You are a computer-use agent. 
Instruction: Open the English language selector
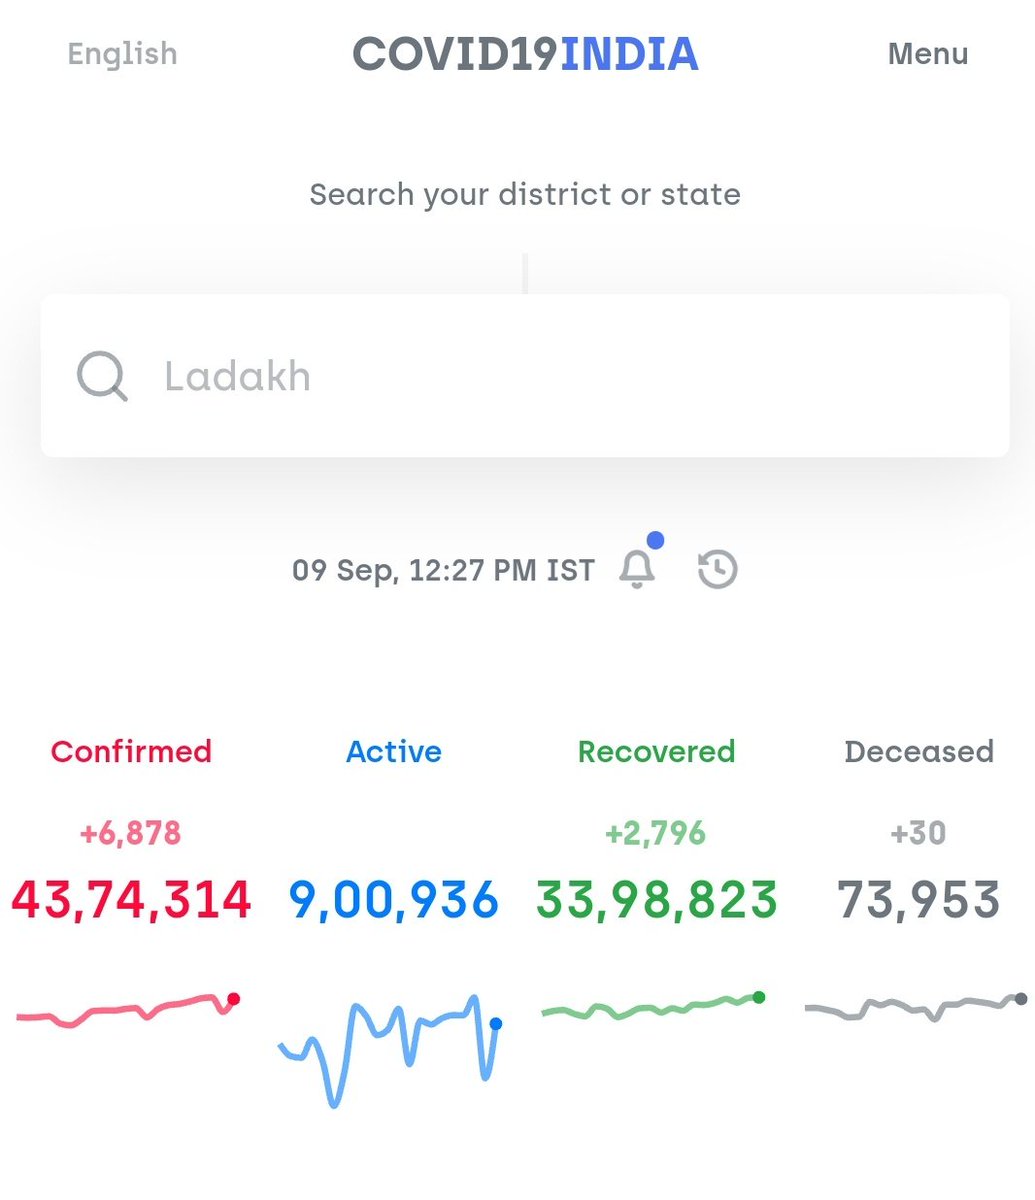click(121, 55)
